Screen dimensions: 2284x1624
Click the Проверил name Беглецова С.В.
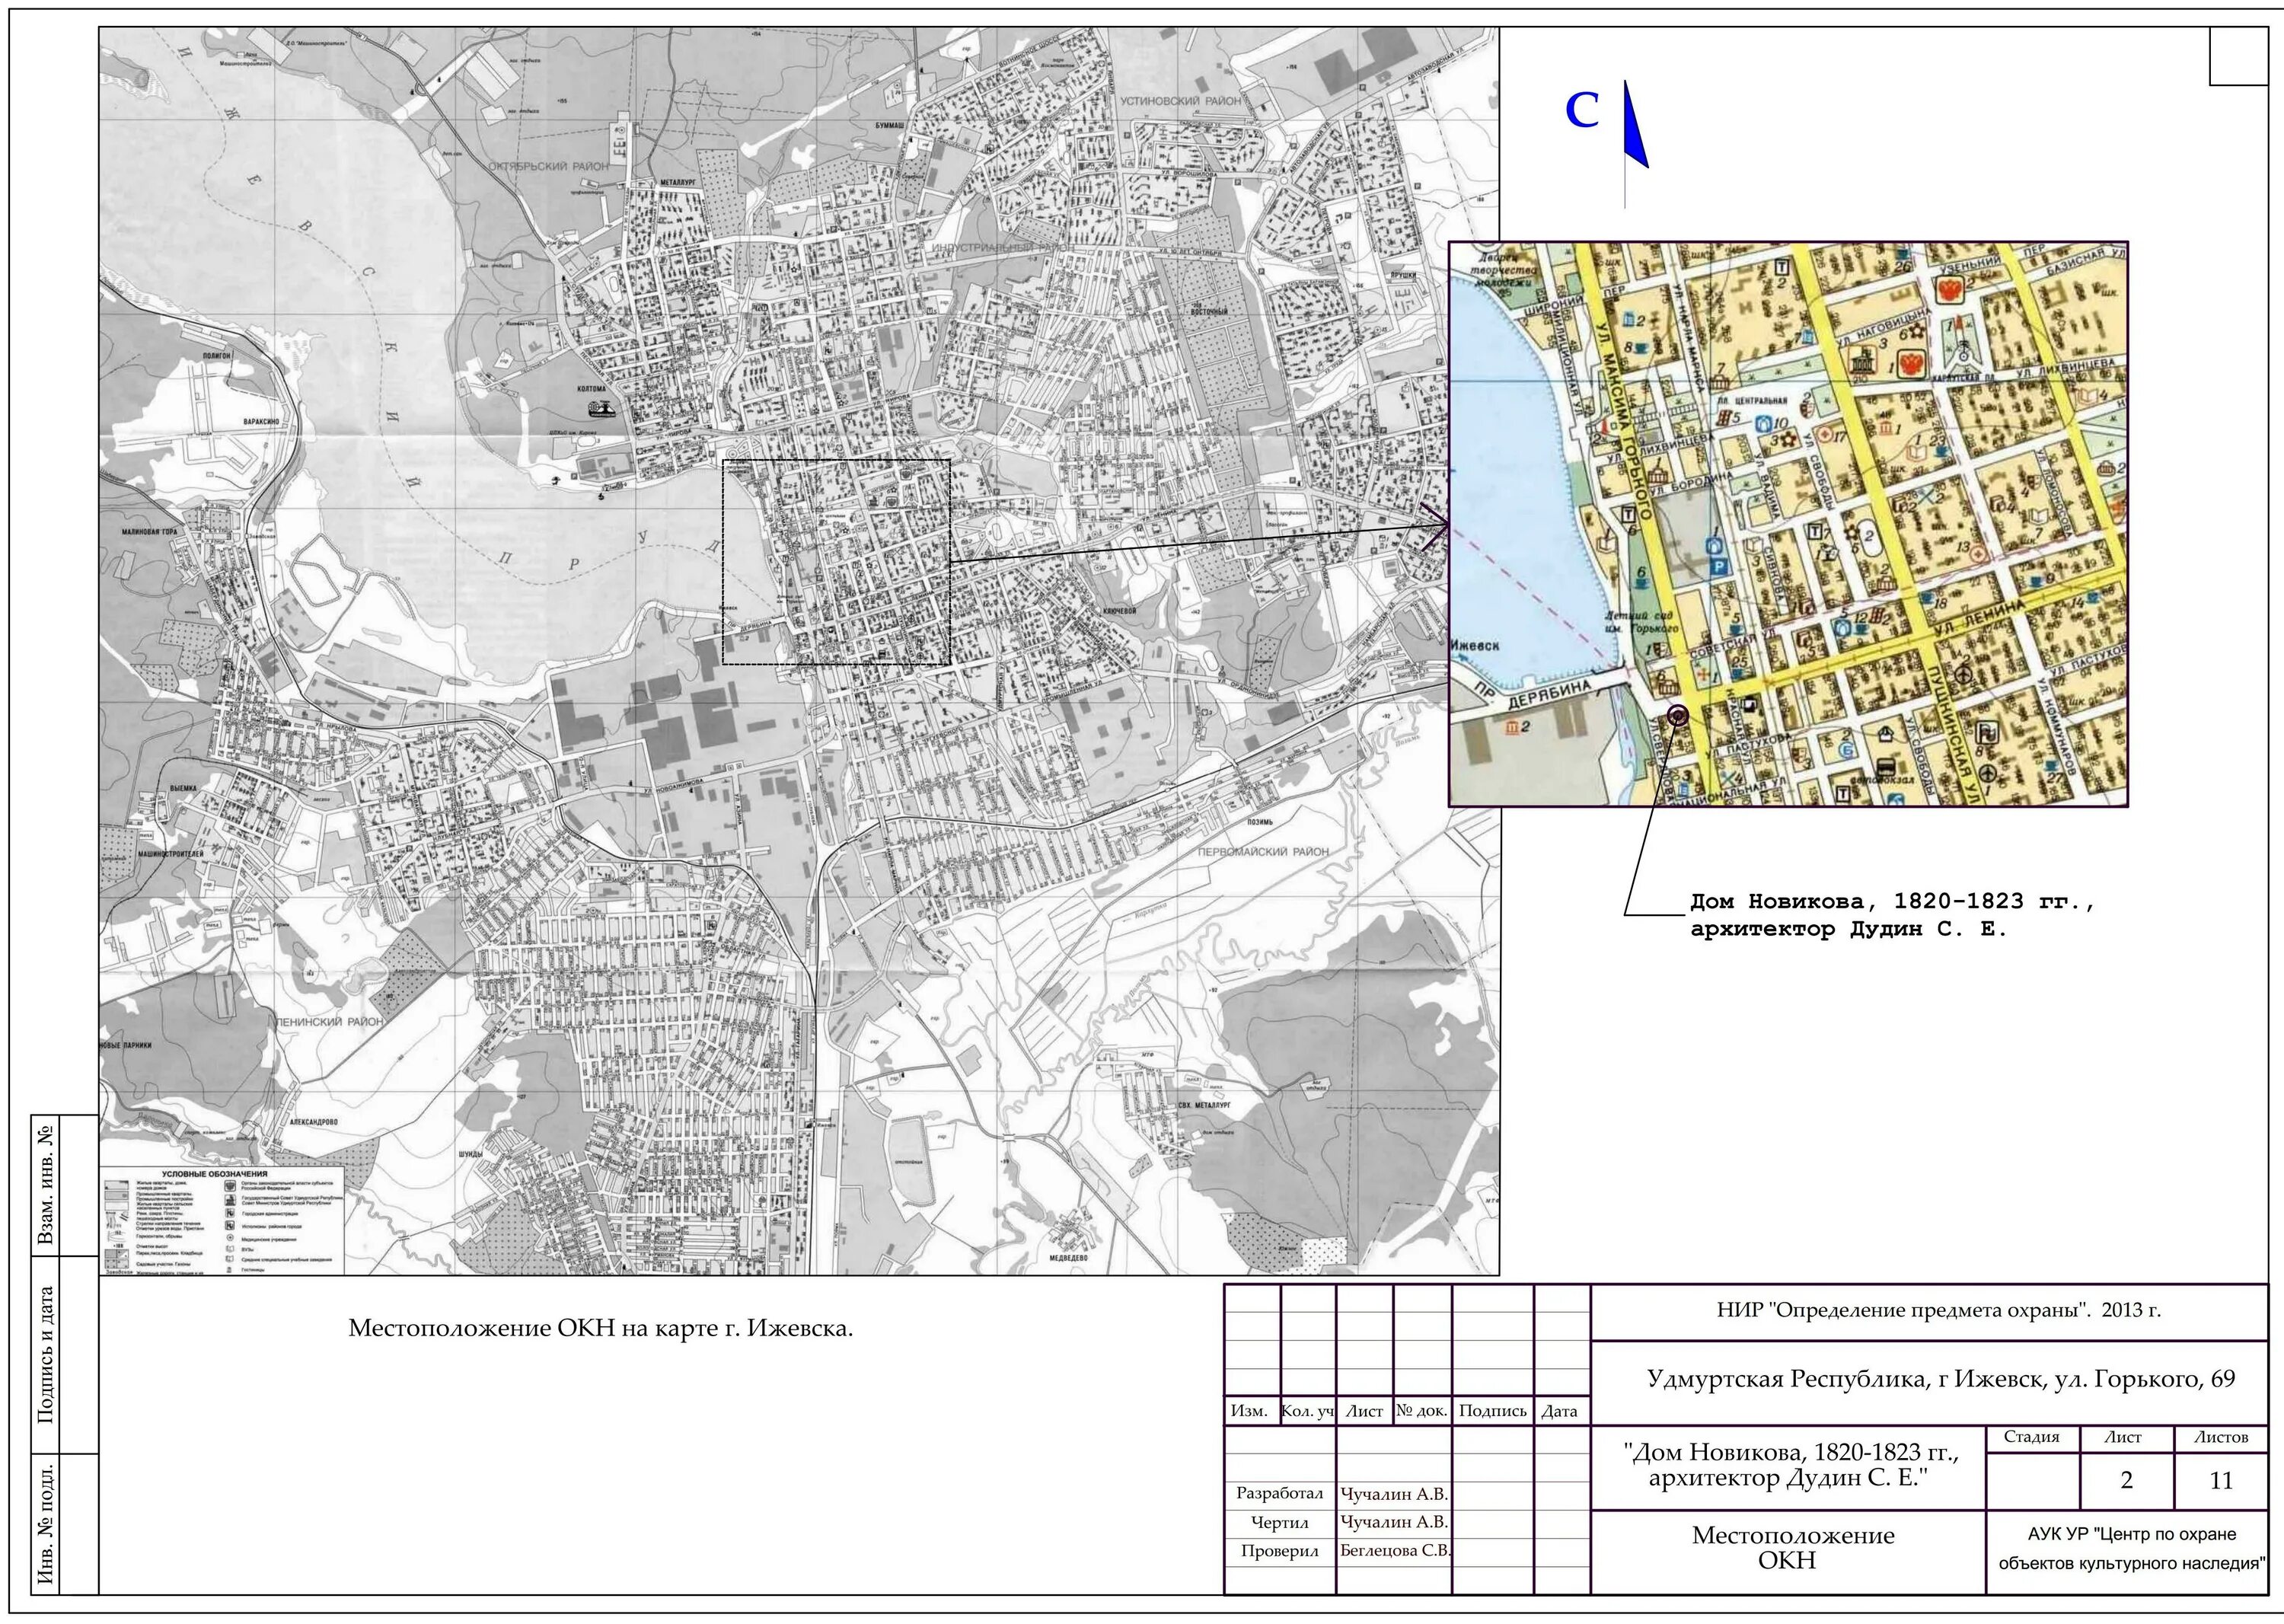point(1395,1551)
